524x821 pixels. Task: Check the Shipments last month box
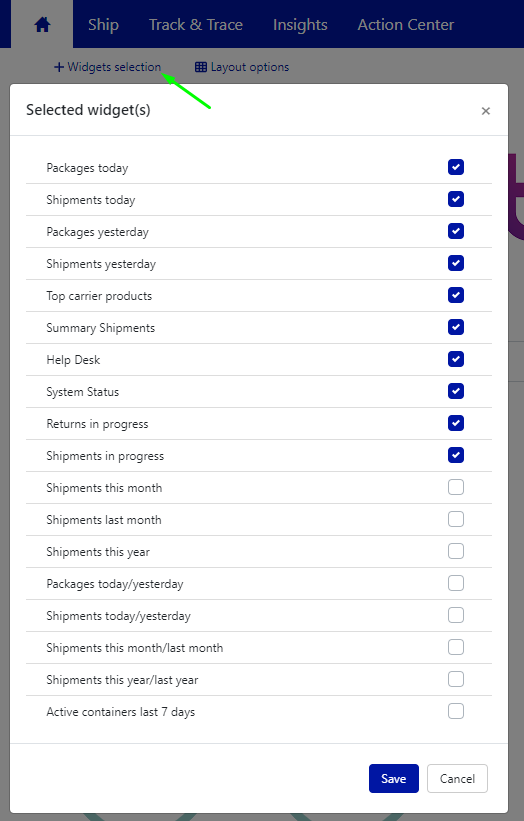[456, 519]
